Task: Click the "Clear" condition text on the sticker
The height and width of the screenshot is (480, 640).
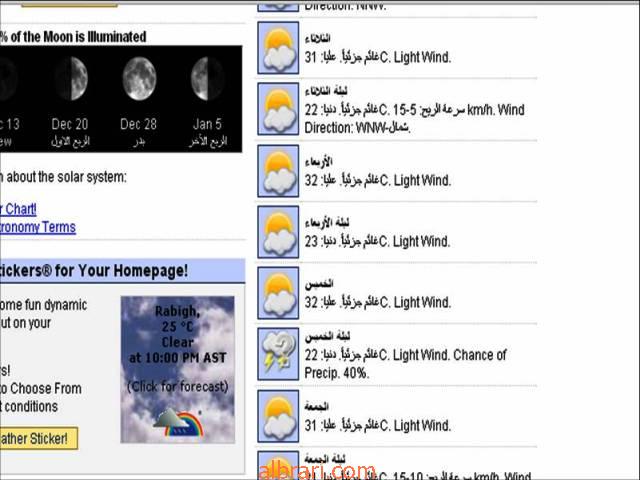Action: (178, 342)
